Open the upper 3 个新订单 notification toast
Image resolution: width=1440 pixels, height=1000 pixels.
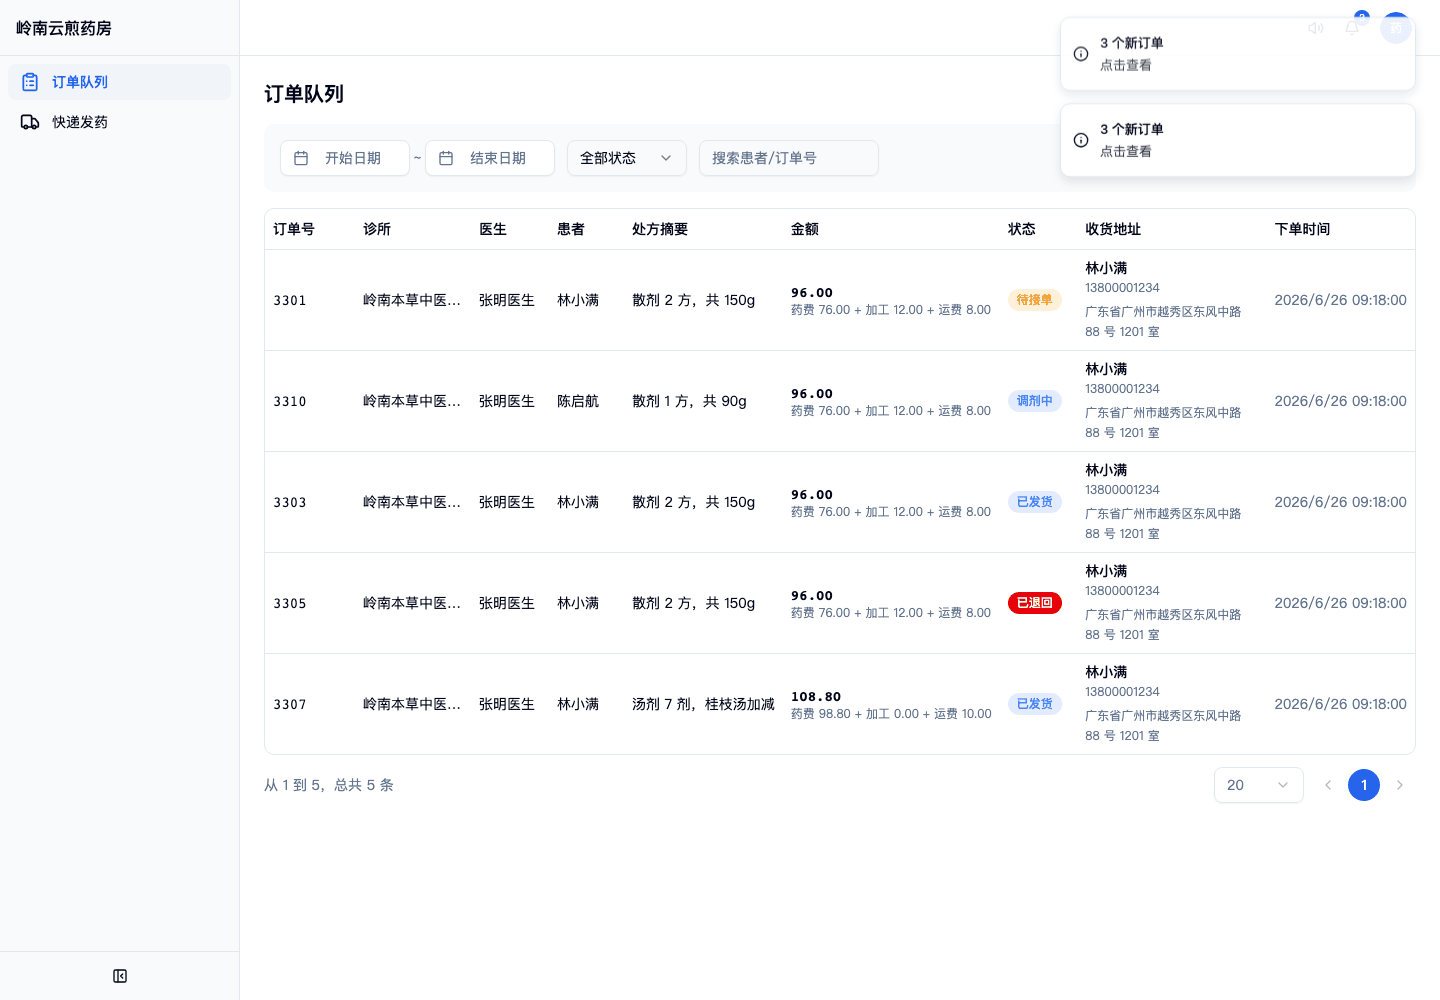click(x=1238, y=54)
